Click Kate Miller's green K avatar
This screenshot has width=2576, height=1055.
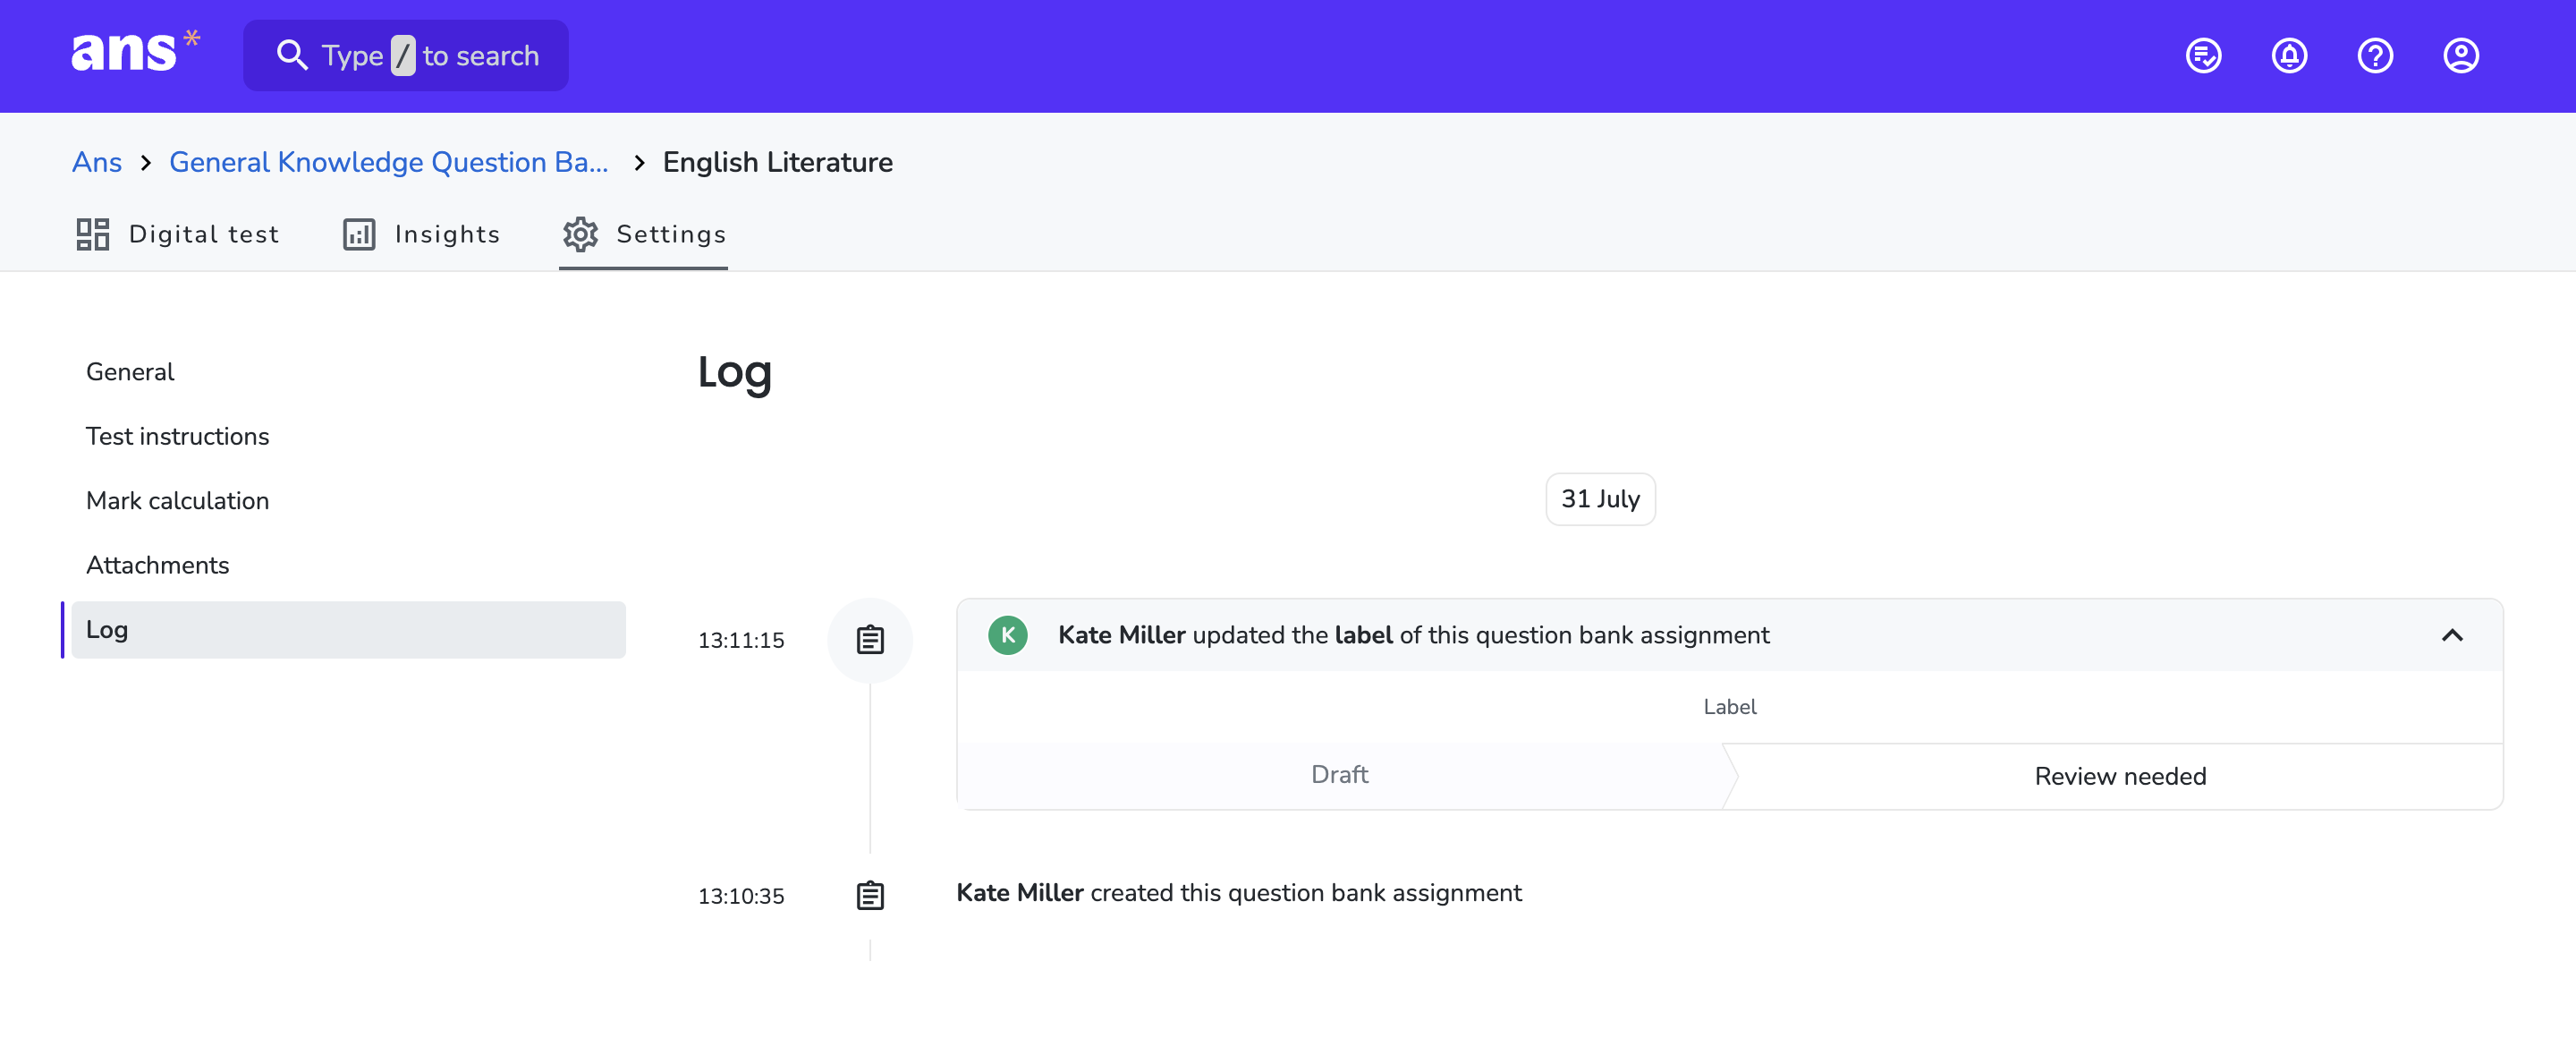pos(1008,635)
